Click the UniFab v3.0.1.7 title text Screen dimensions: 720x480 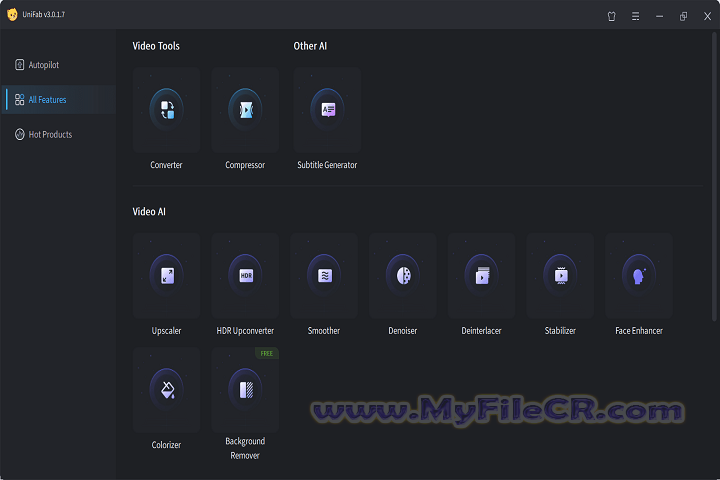coord(44,15)
